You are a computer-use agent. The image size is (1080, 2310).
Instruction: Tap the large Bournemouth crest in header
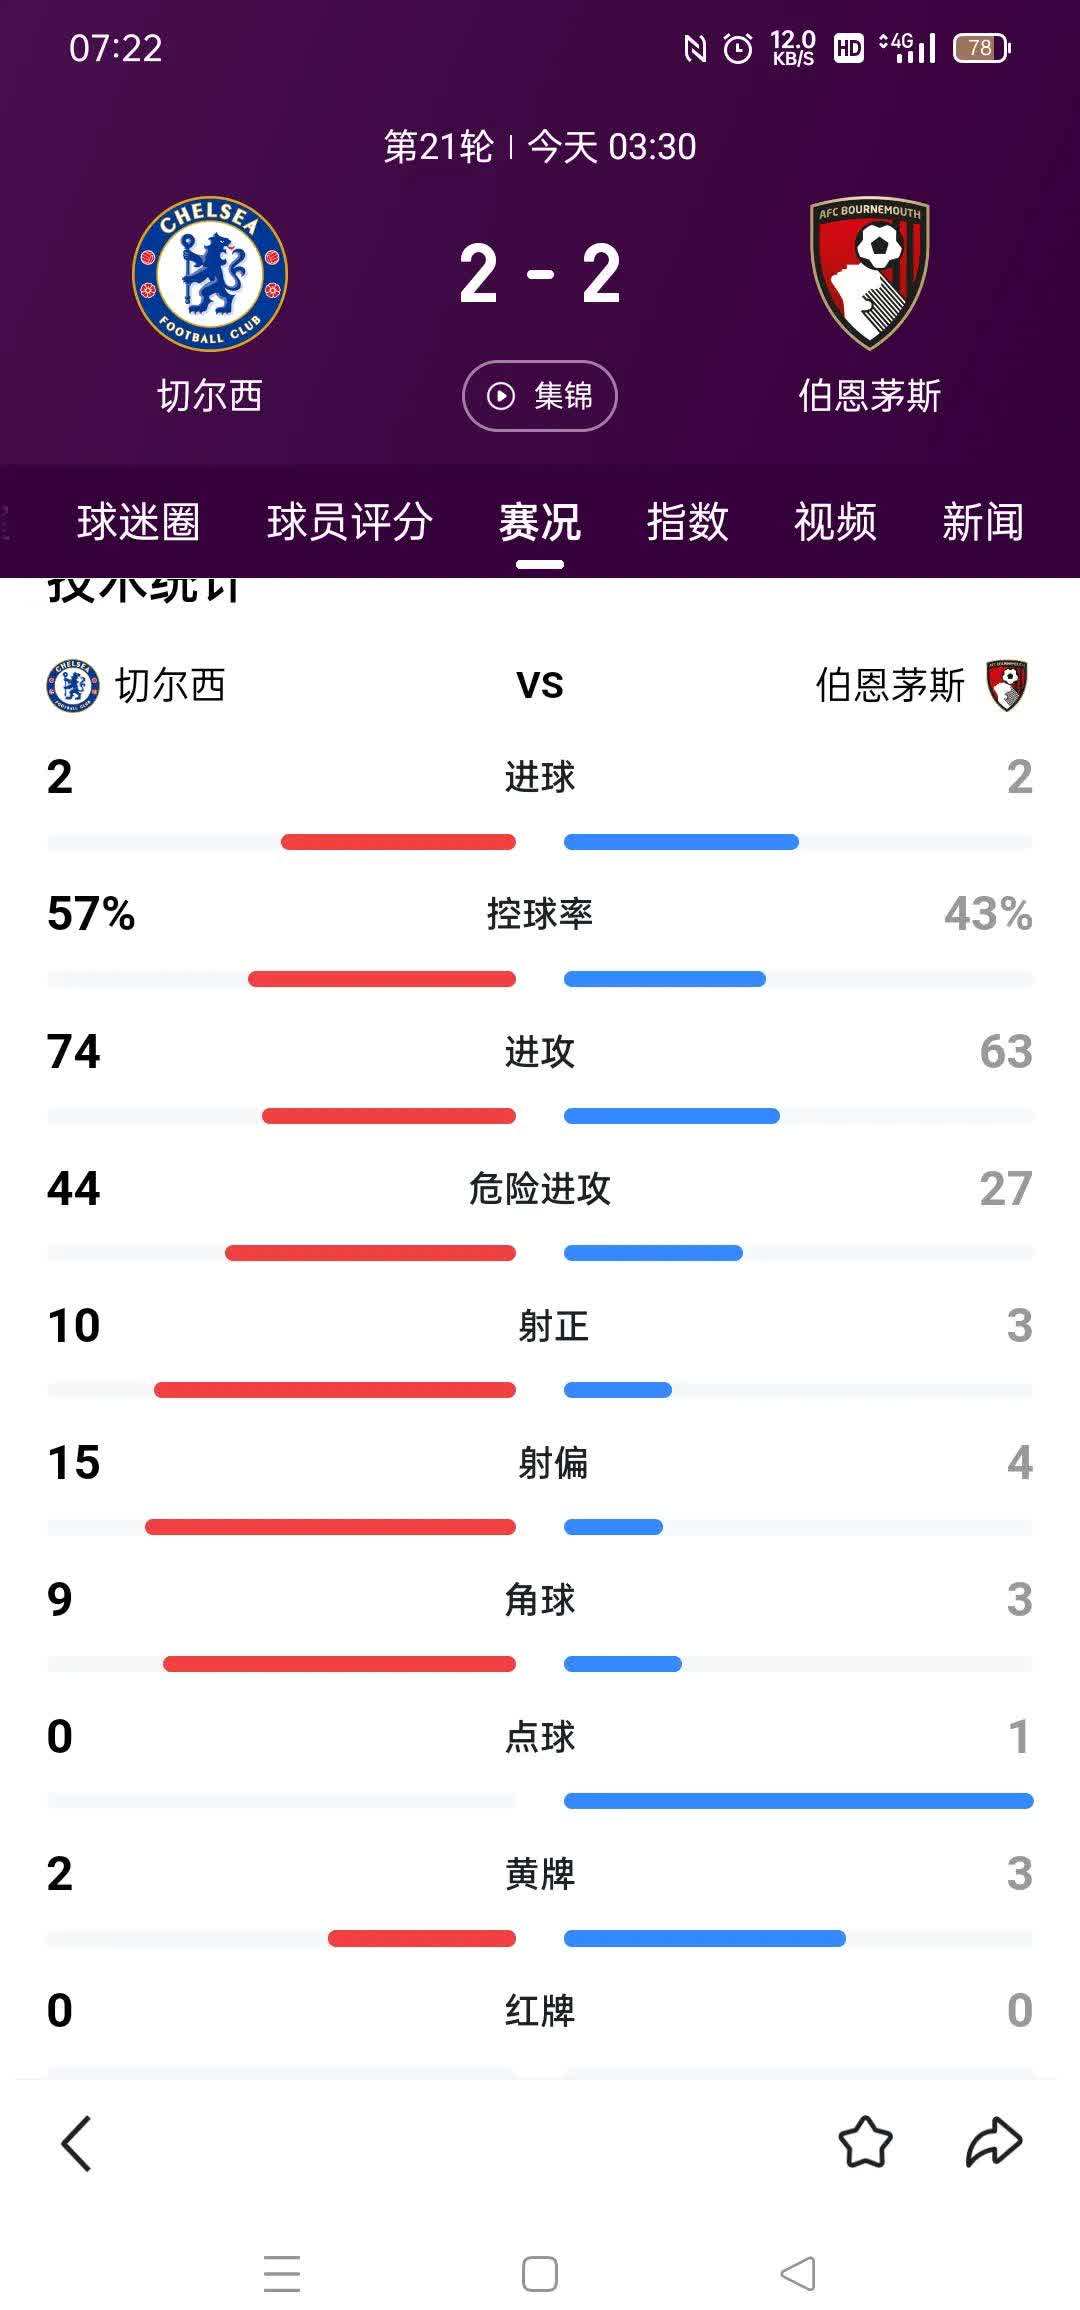click(869, 273)
